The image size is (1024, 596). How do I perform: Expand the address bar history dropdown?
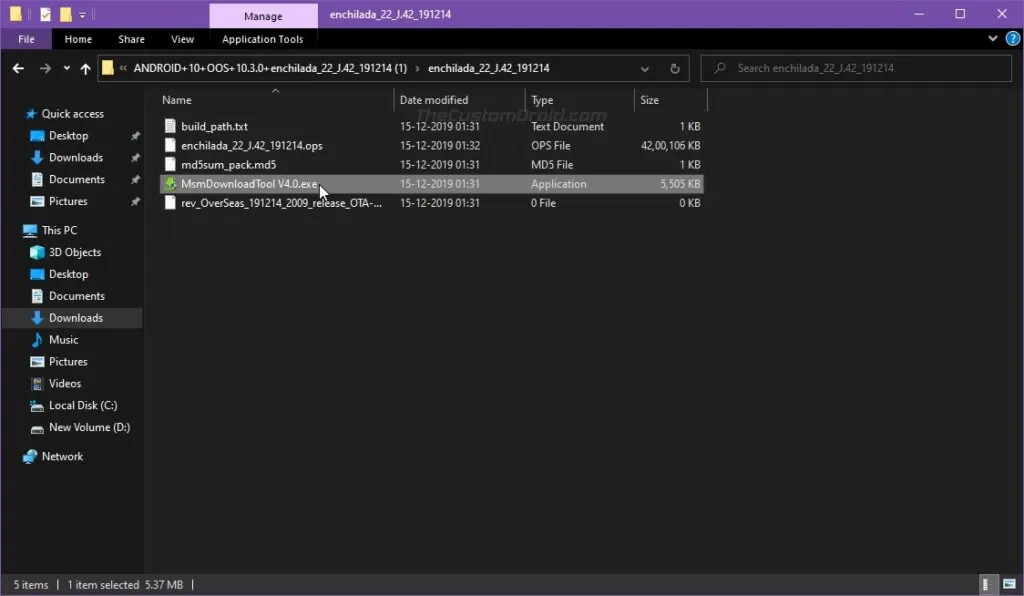coord(645,68)
